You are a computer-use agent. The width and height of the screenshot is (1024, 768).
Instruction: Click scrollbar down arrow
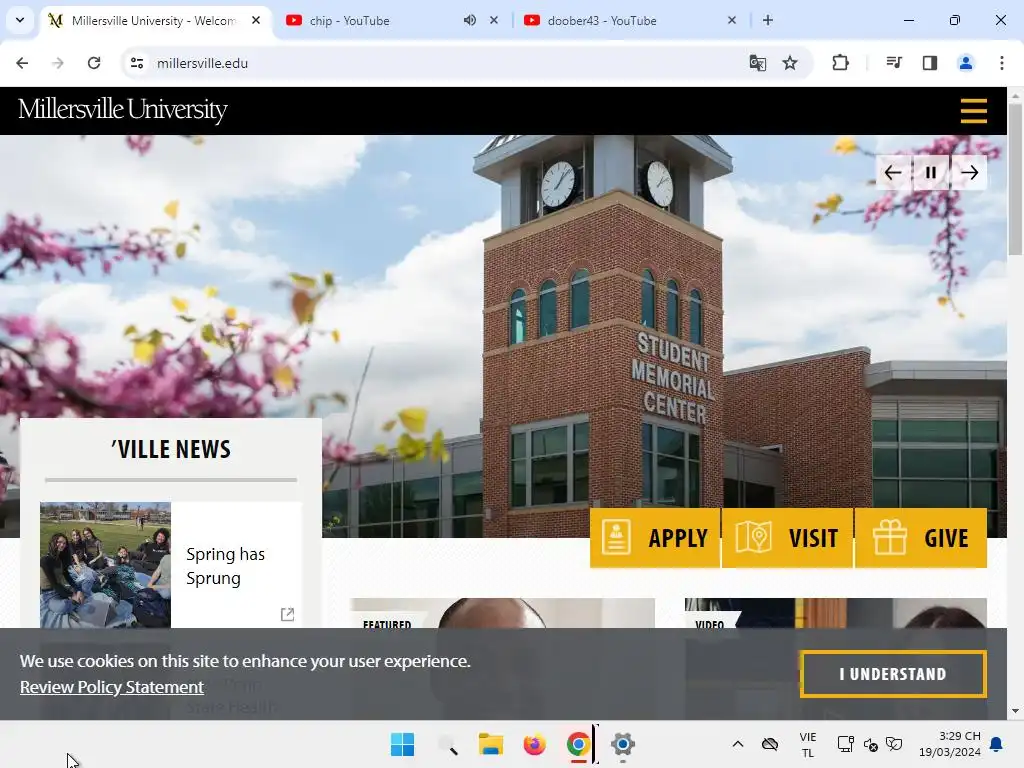click(x=1015, y=711)
